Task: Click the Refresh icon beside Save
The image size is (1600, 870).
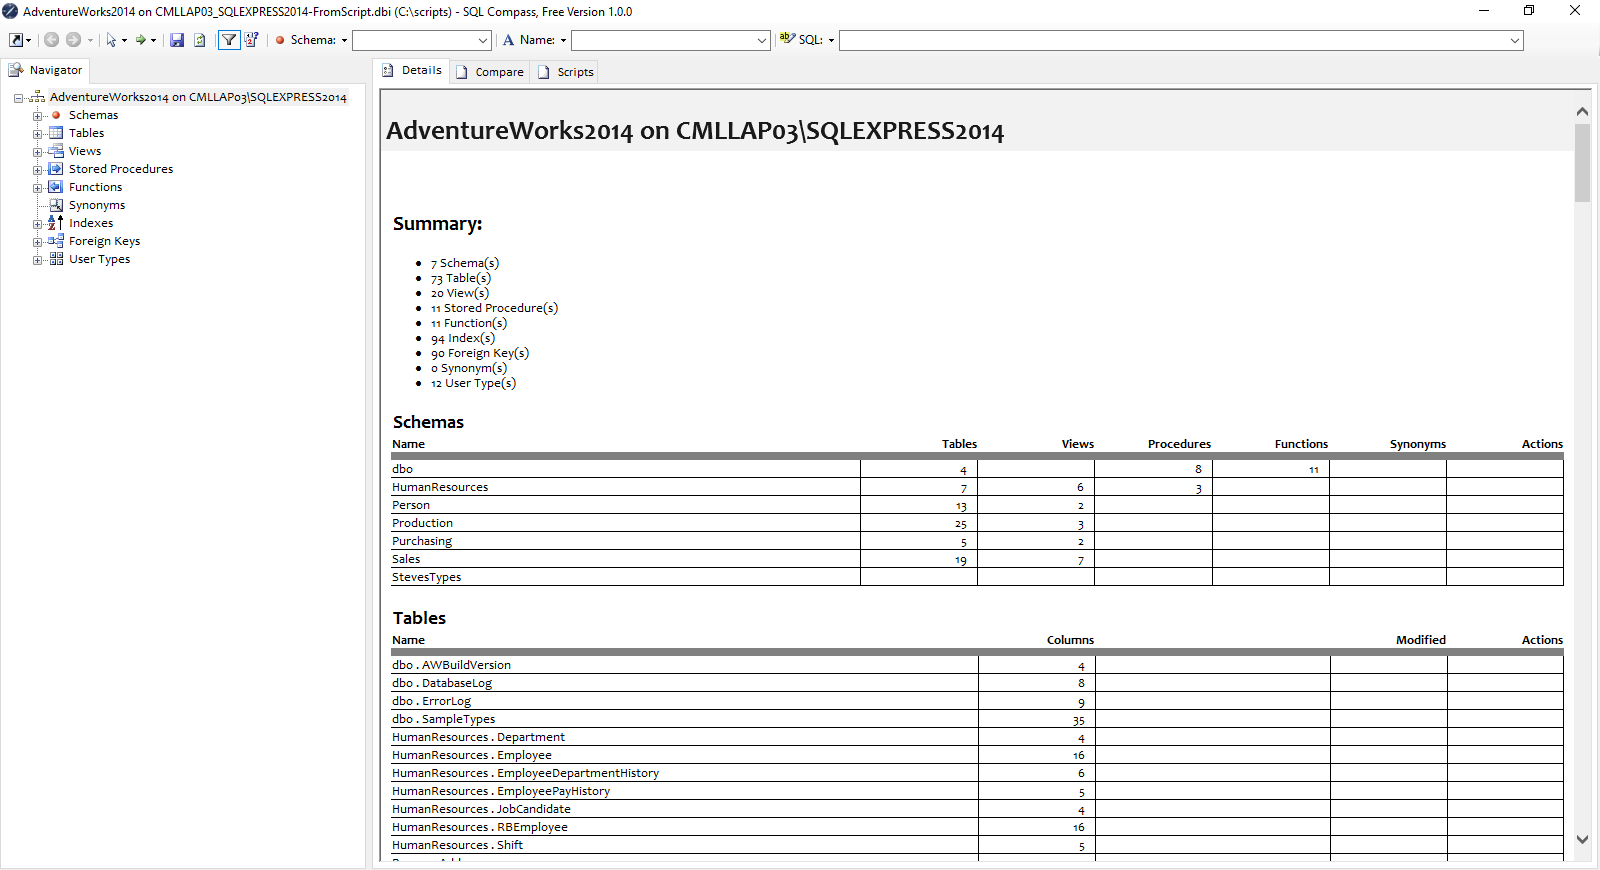Action: [x=200, y=40]
